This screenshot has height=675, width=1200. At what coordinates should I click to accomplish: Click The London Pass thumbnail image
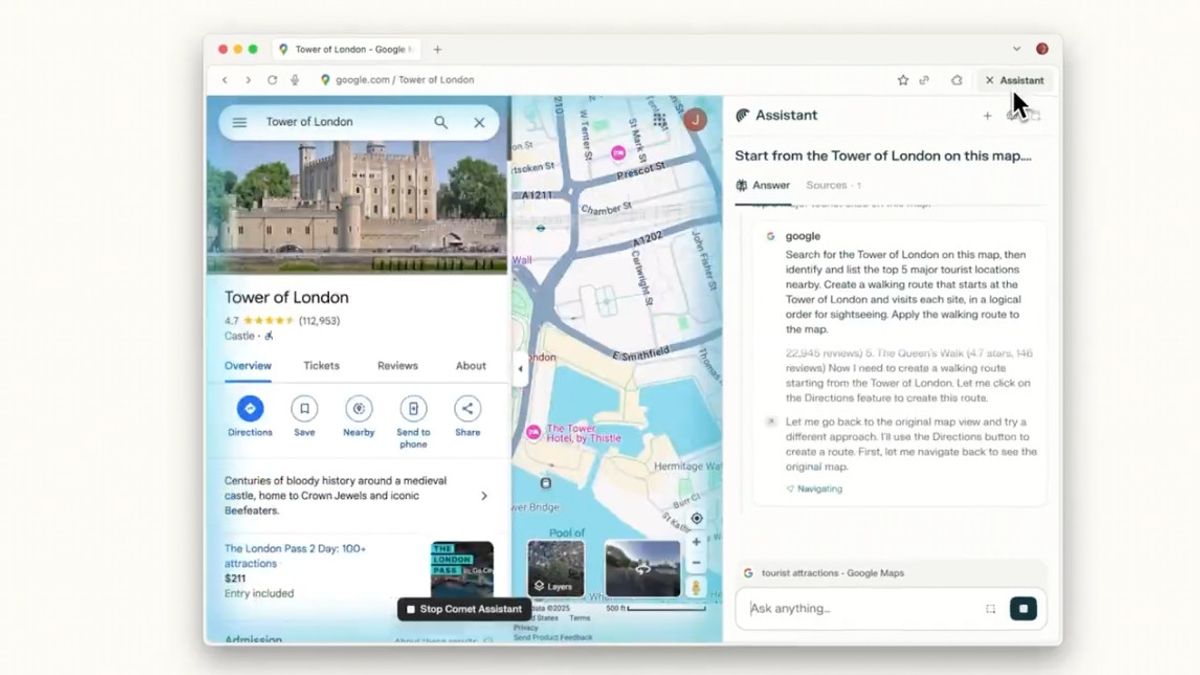[x=462, y=568]
